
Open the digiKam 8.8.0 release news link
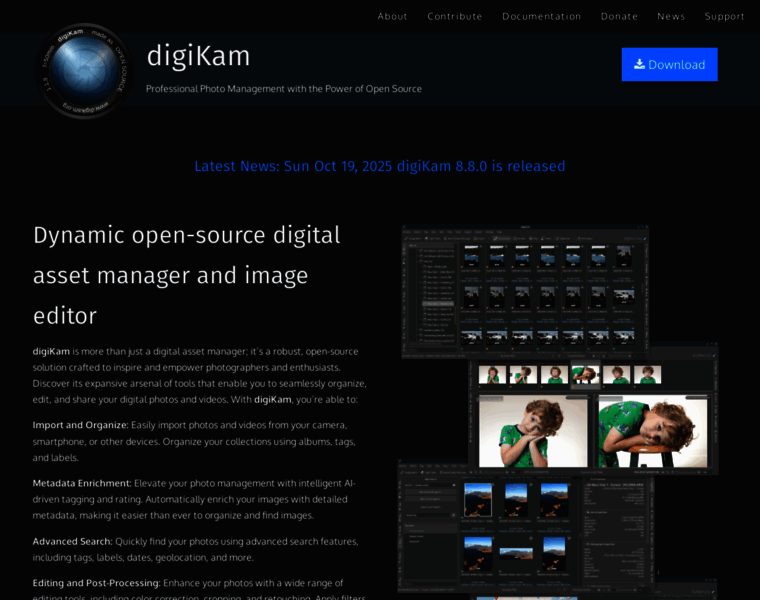(x=380, y=166)
